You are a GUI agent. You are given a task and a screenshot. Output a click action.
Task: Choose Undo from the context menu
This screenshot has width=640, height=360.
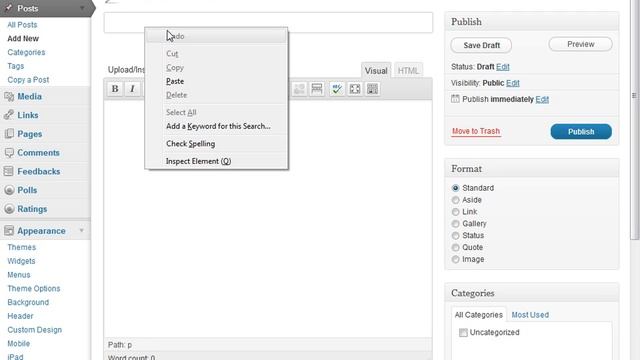click(216, 36)
